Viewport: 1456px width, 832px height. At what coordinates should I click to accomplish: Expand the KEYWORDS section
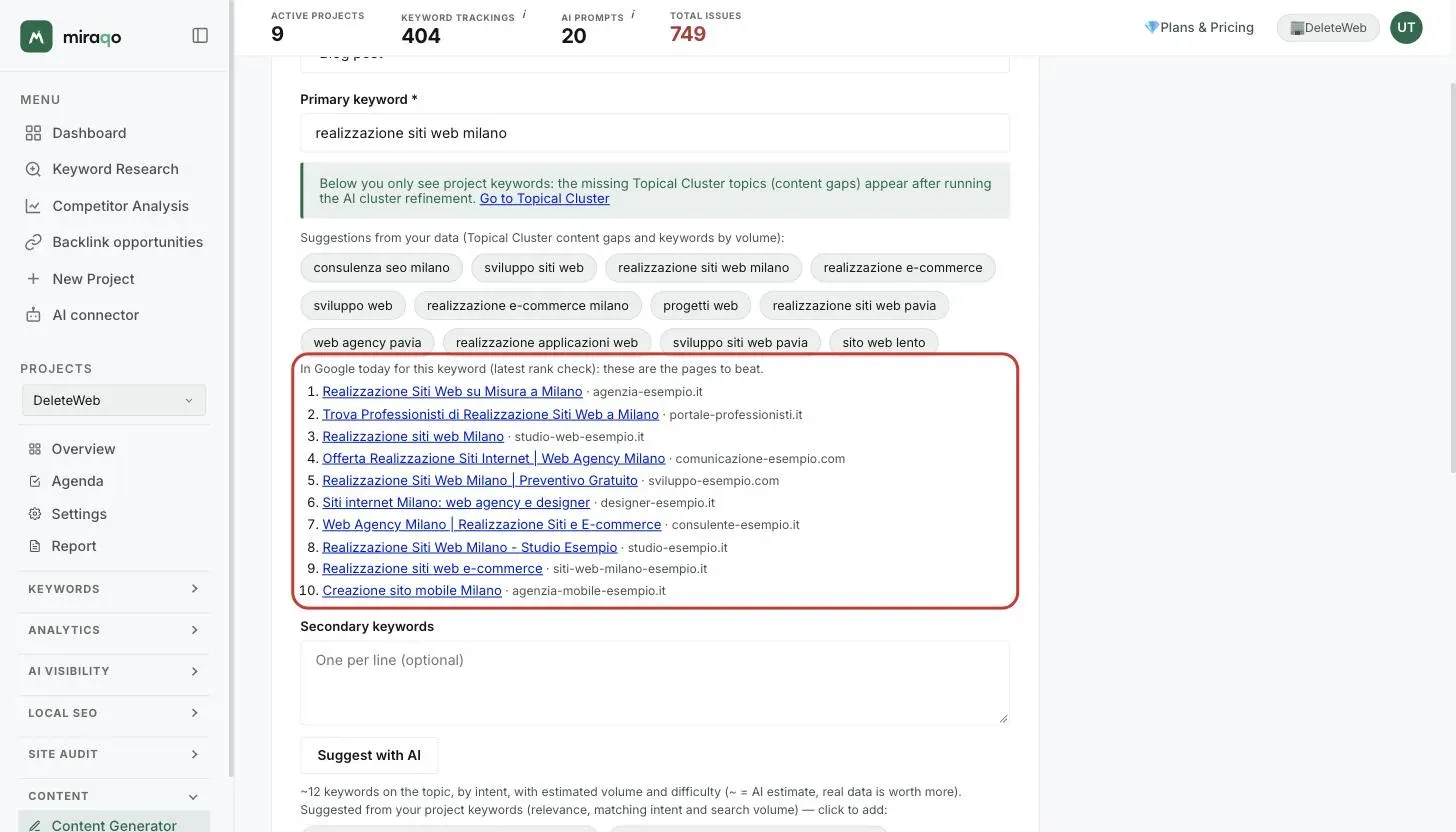(x=114, y=589)
